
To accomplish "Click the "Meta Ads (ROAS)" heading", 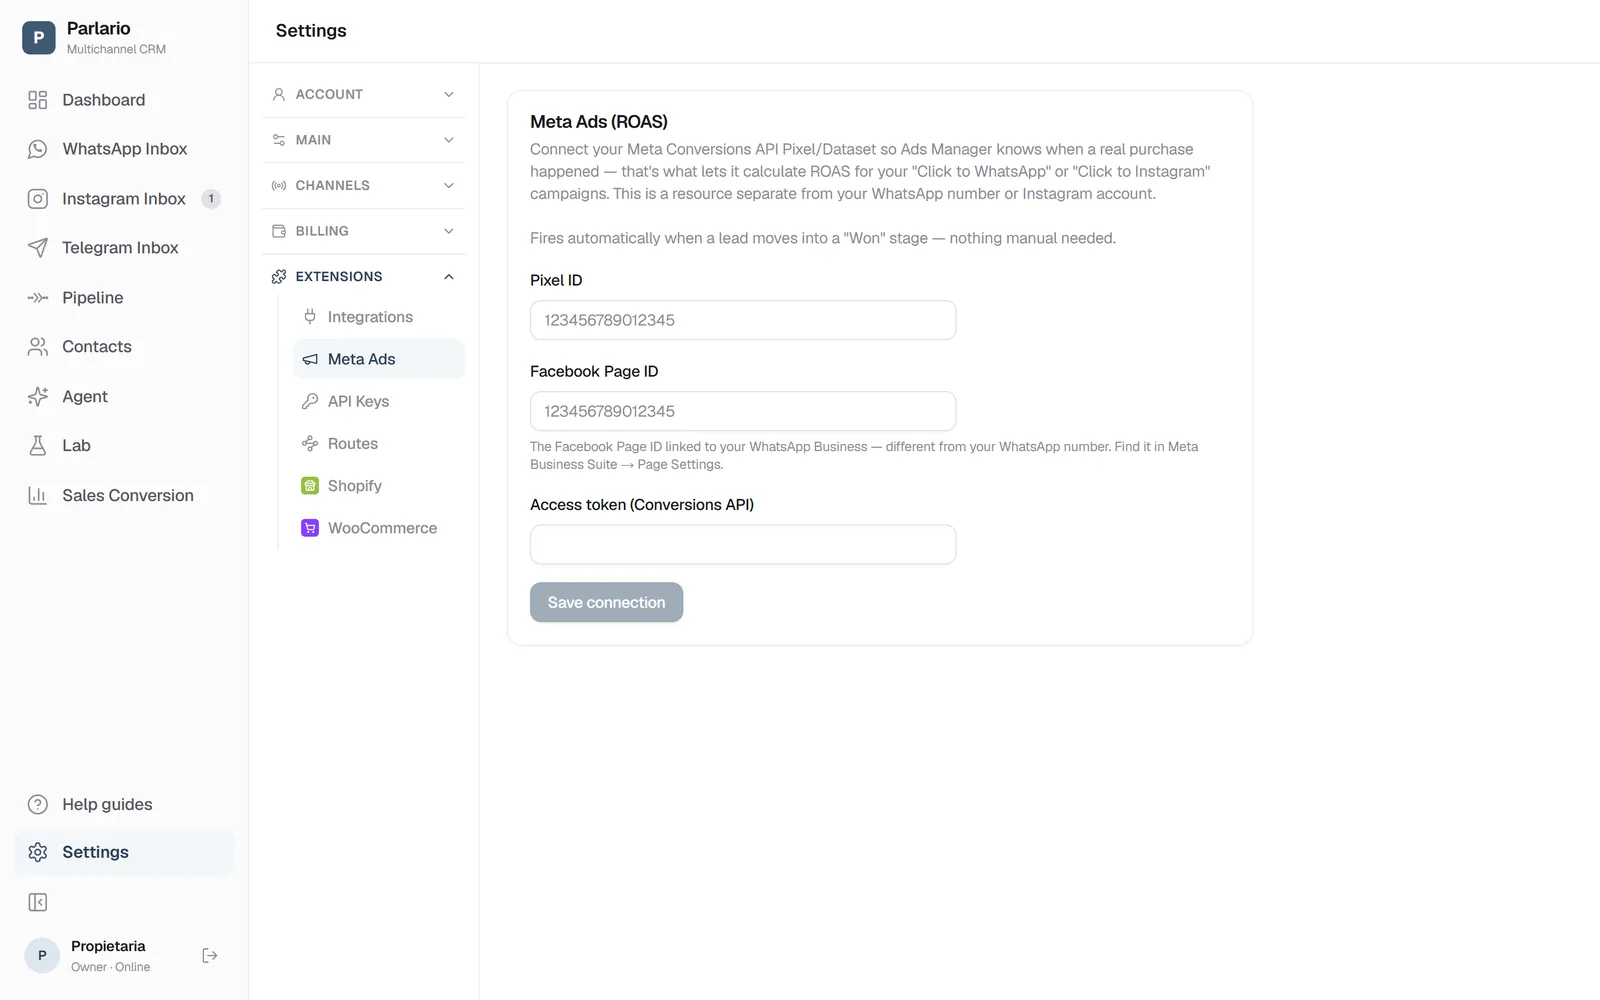I will tap(599, 122).
